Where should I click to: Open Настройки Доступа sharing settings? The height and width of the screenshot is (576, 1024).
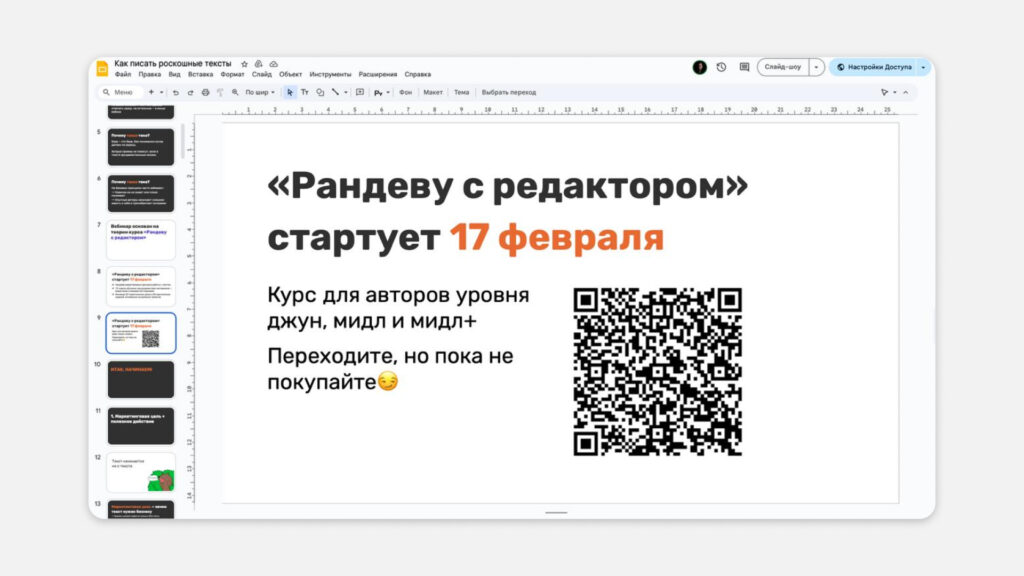[x=874, y=67]
